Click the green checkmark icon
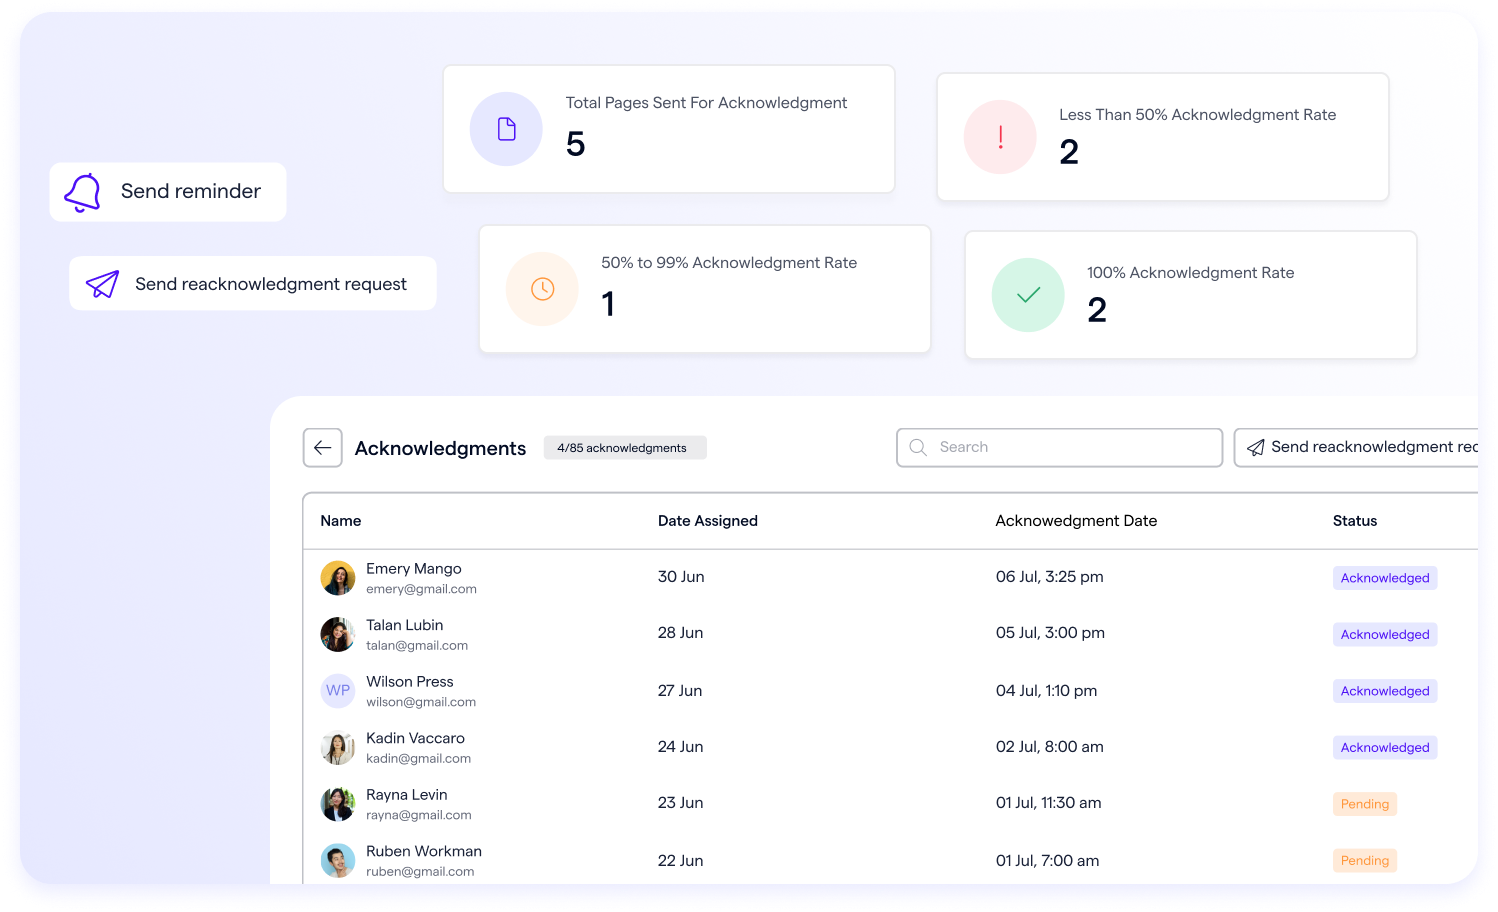 [x=1028, y=295]
